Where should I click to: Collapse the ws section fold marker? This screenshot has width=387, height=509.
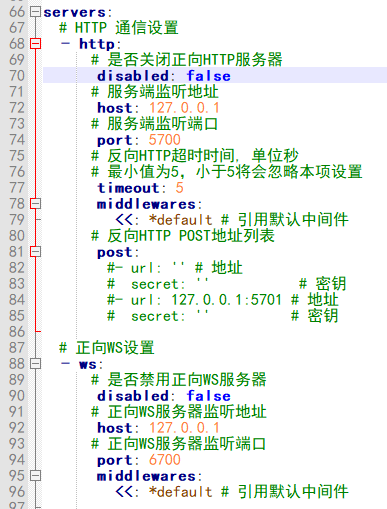pos(35,364)
